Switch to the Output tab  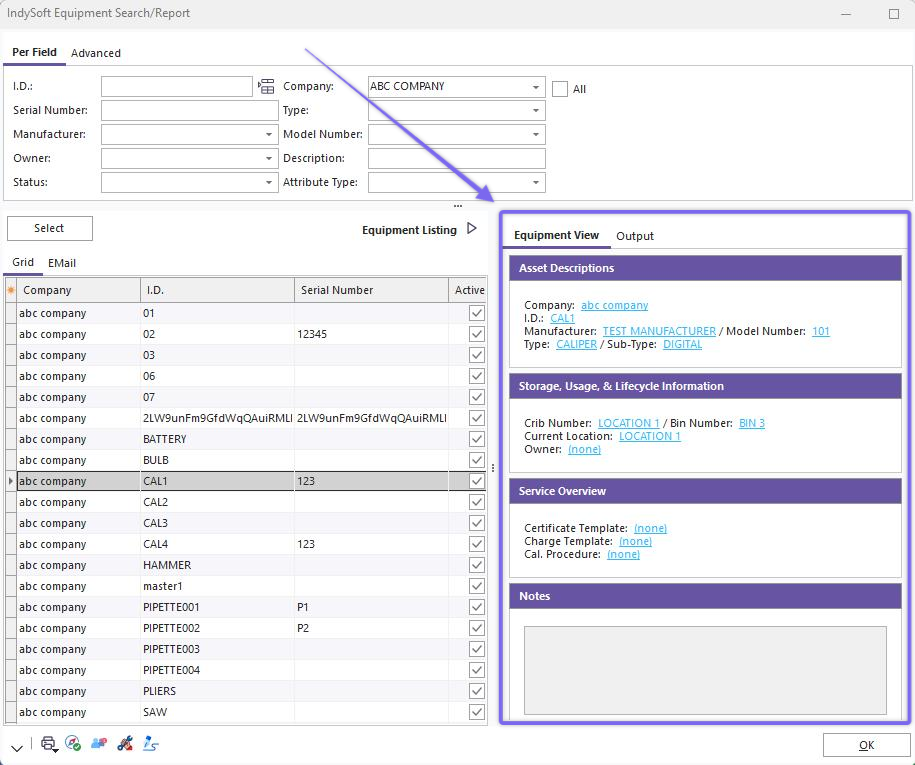(634, 236)
